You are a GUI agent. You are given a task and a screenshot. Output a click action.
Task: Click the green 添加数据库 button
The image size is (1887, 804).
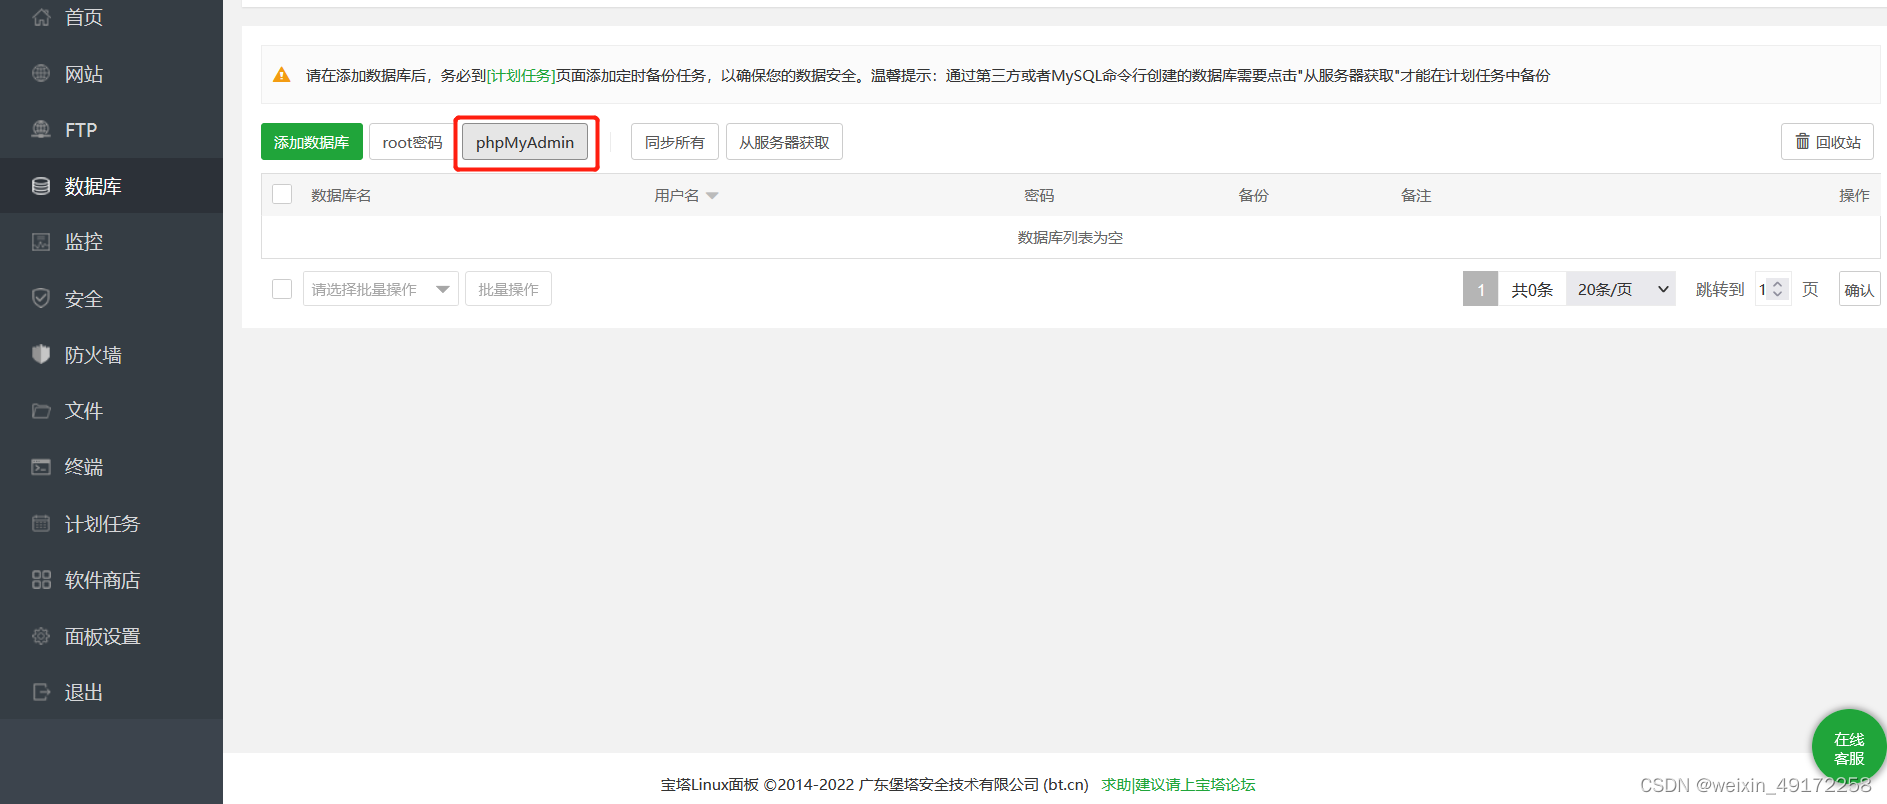pyautogui.click(x=312, y=142)
